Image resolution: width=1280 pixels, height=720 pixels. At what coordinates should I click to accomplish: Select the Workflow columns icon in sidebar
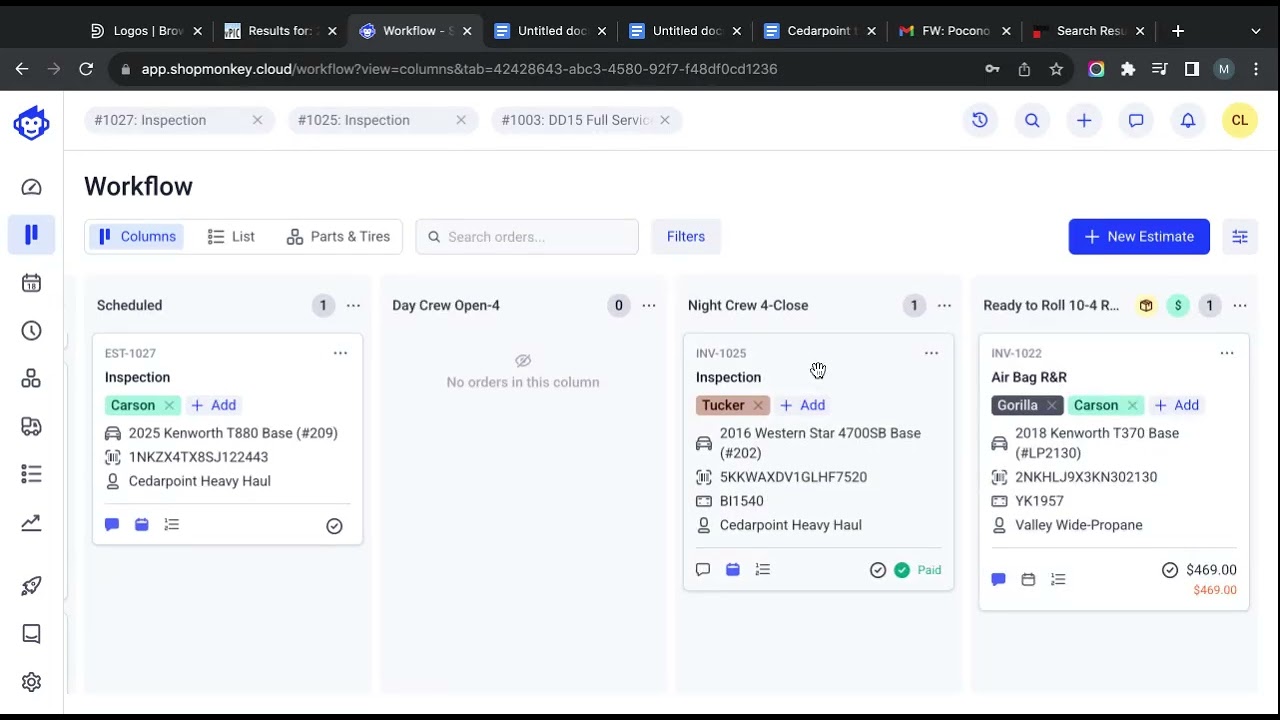click(31, 234)
